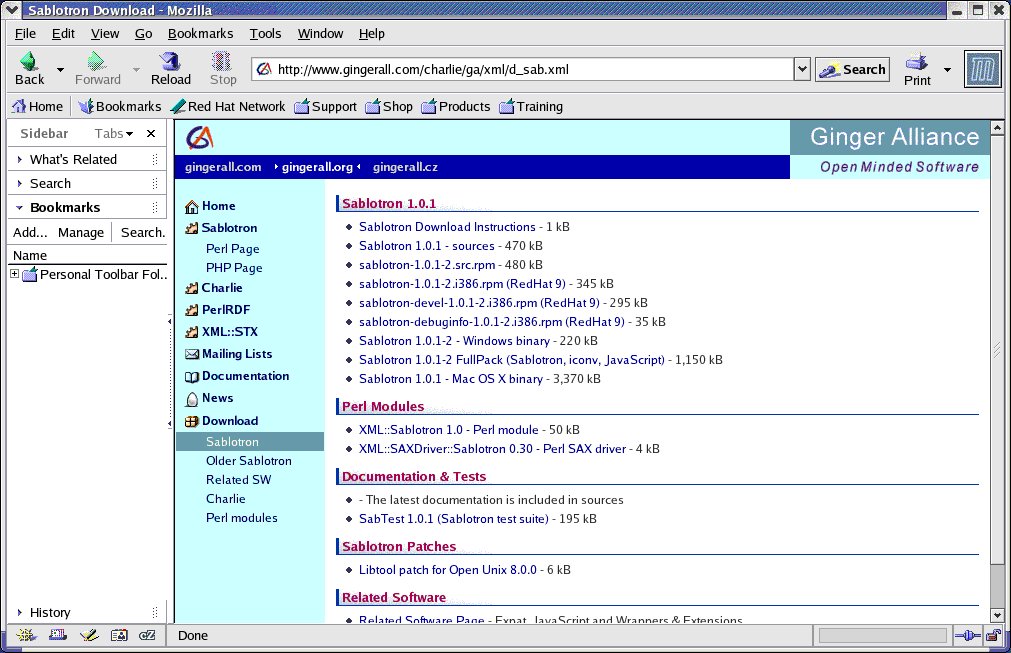This screenshot has width=1011, height=653.
Task: Open the Back button history dropdown arrow
Action: pos(60,69)
